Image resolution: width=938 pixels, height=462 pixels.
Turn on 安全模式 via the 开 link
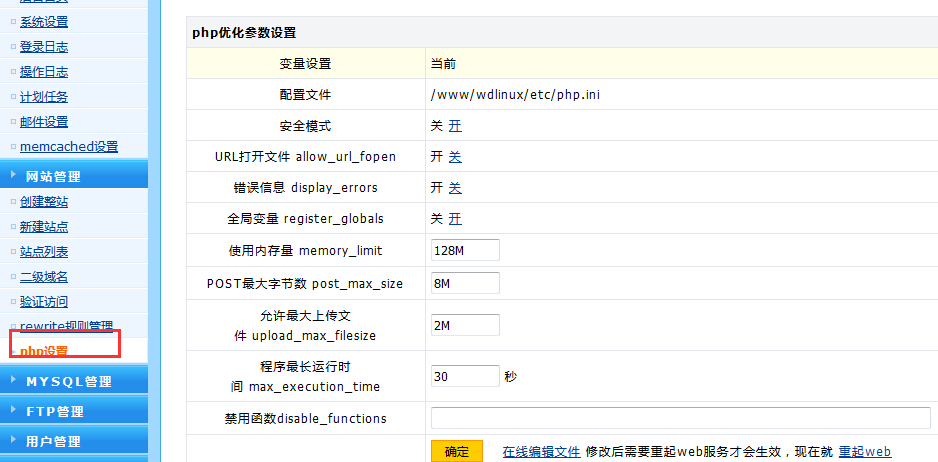pyautogui.click(x=455, y=126)
